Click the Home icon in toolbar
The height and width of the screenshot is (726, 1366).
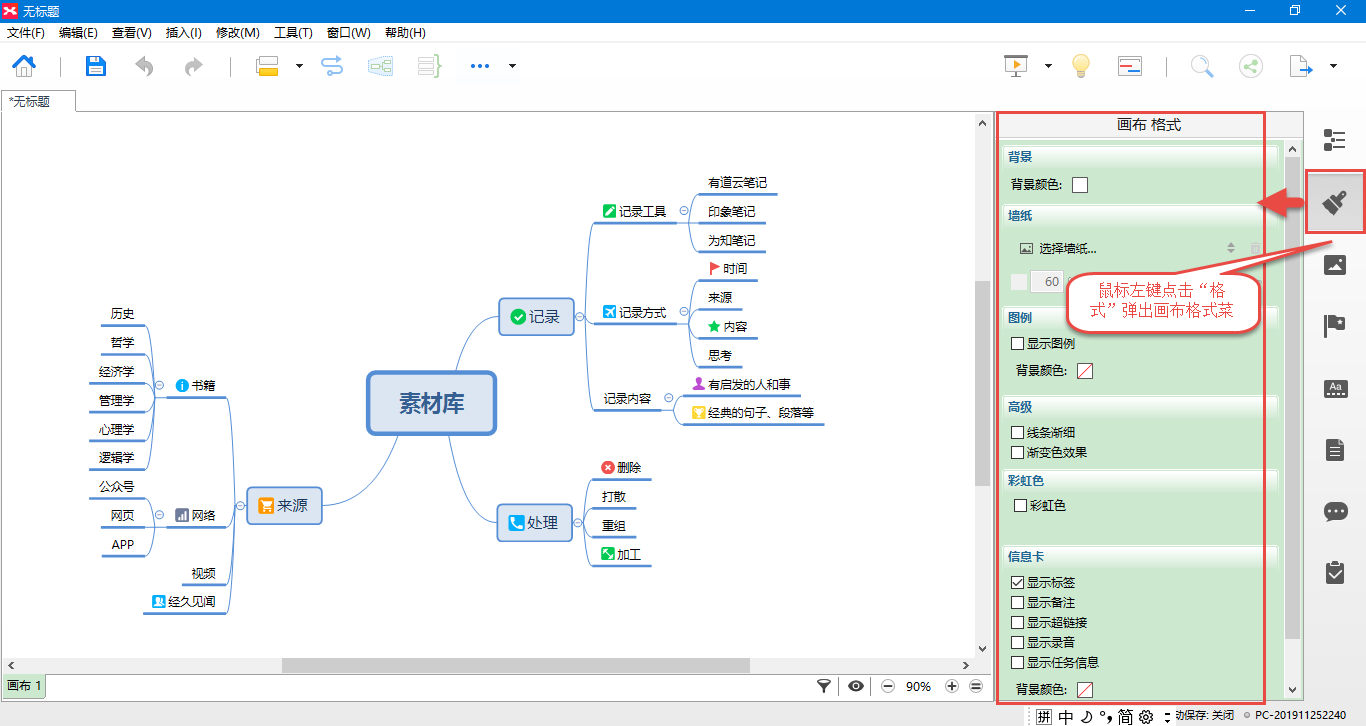(x=24, y=67)
